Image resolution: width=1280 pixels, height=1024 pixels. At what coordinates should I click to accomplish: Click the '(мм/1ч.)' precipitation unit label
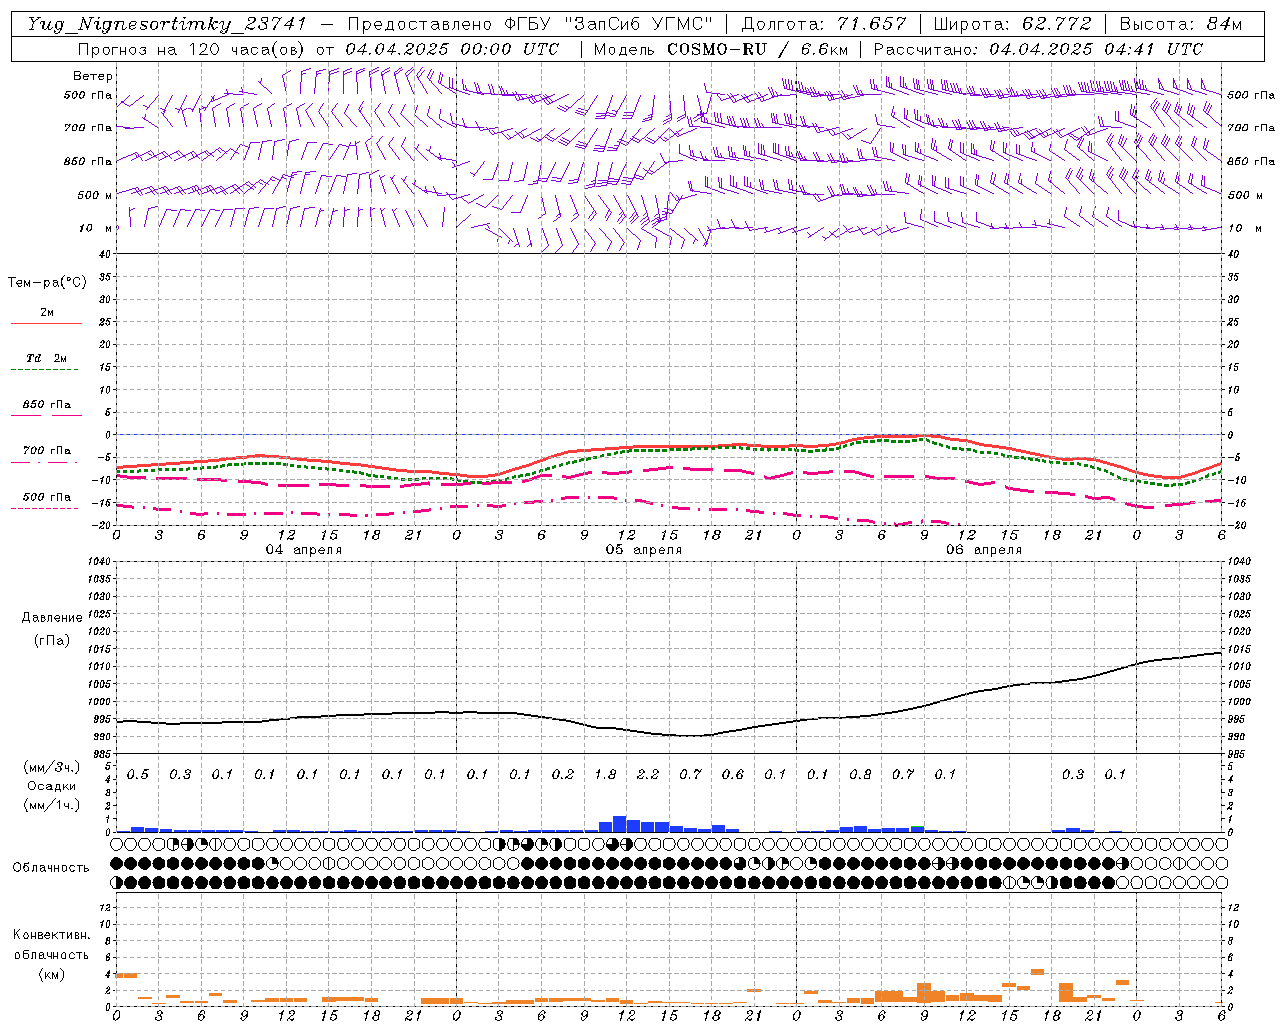(51, 805)
